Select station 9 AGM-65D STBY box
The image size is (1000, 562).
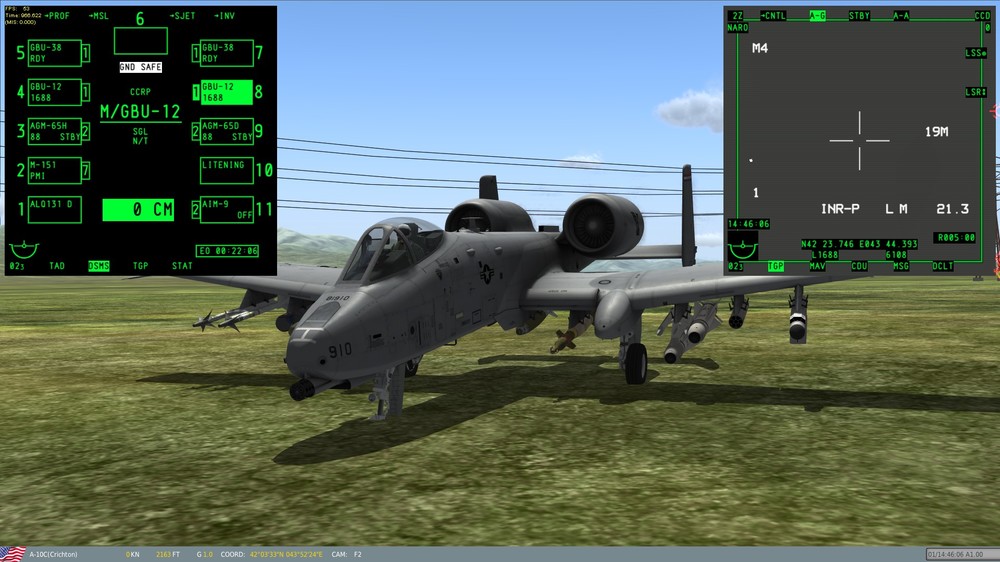[x=226, y=131]
